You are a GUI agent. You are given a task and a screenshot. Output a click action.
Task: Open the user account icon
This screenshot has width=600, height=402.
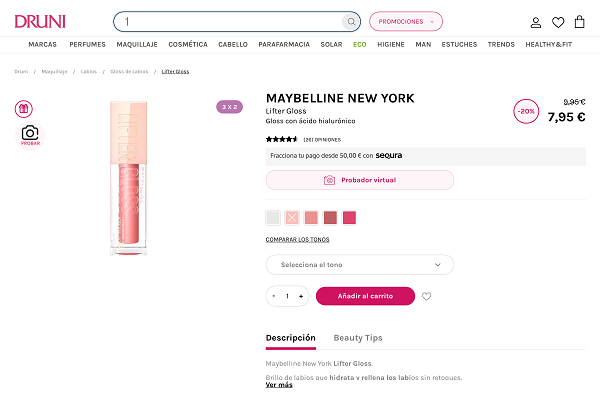[536, 22]
